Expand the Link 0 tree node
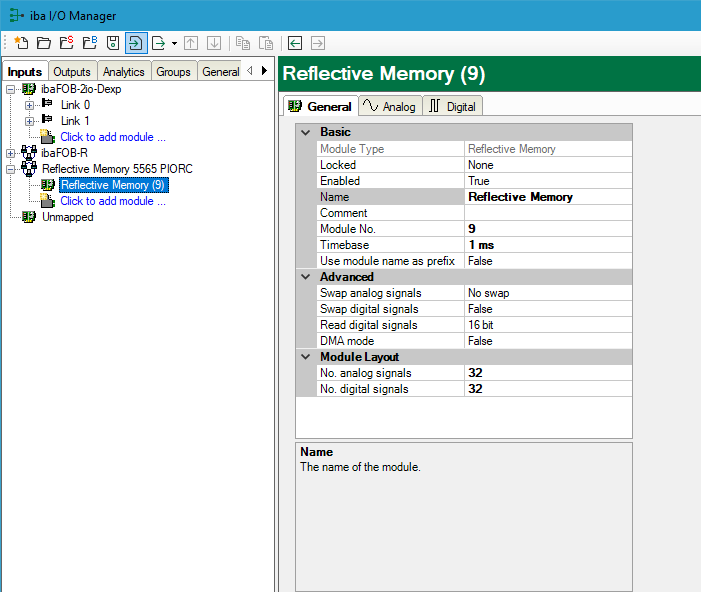Screen dimensions: 701x592 point(29,105)
